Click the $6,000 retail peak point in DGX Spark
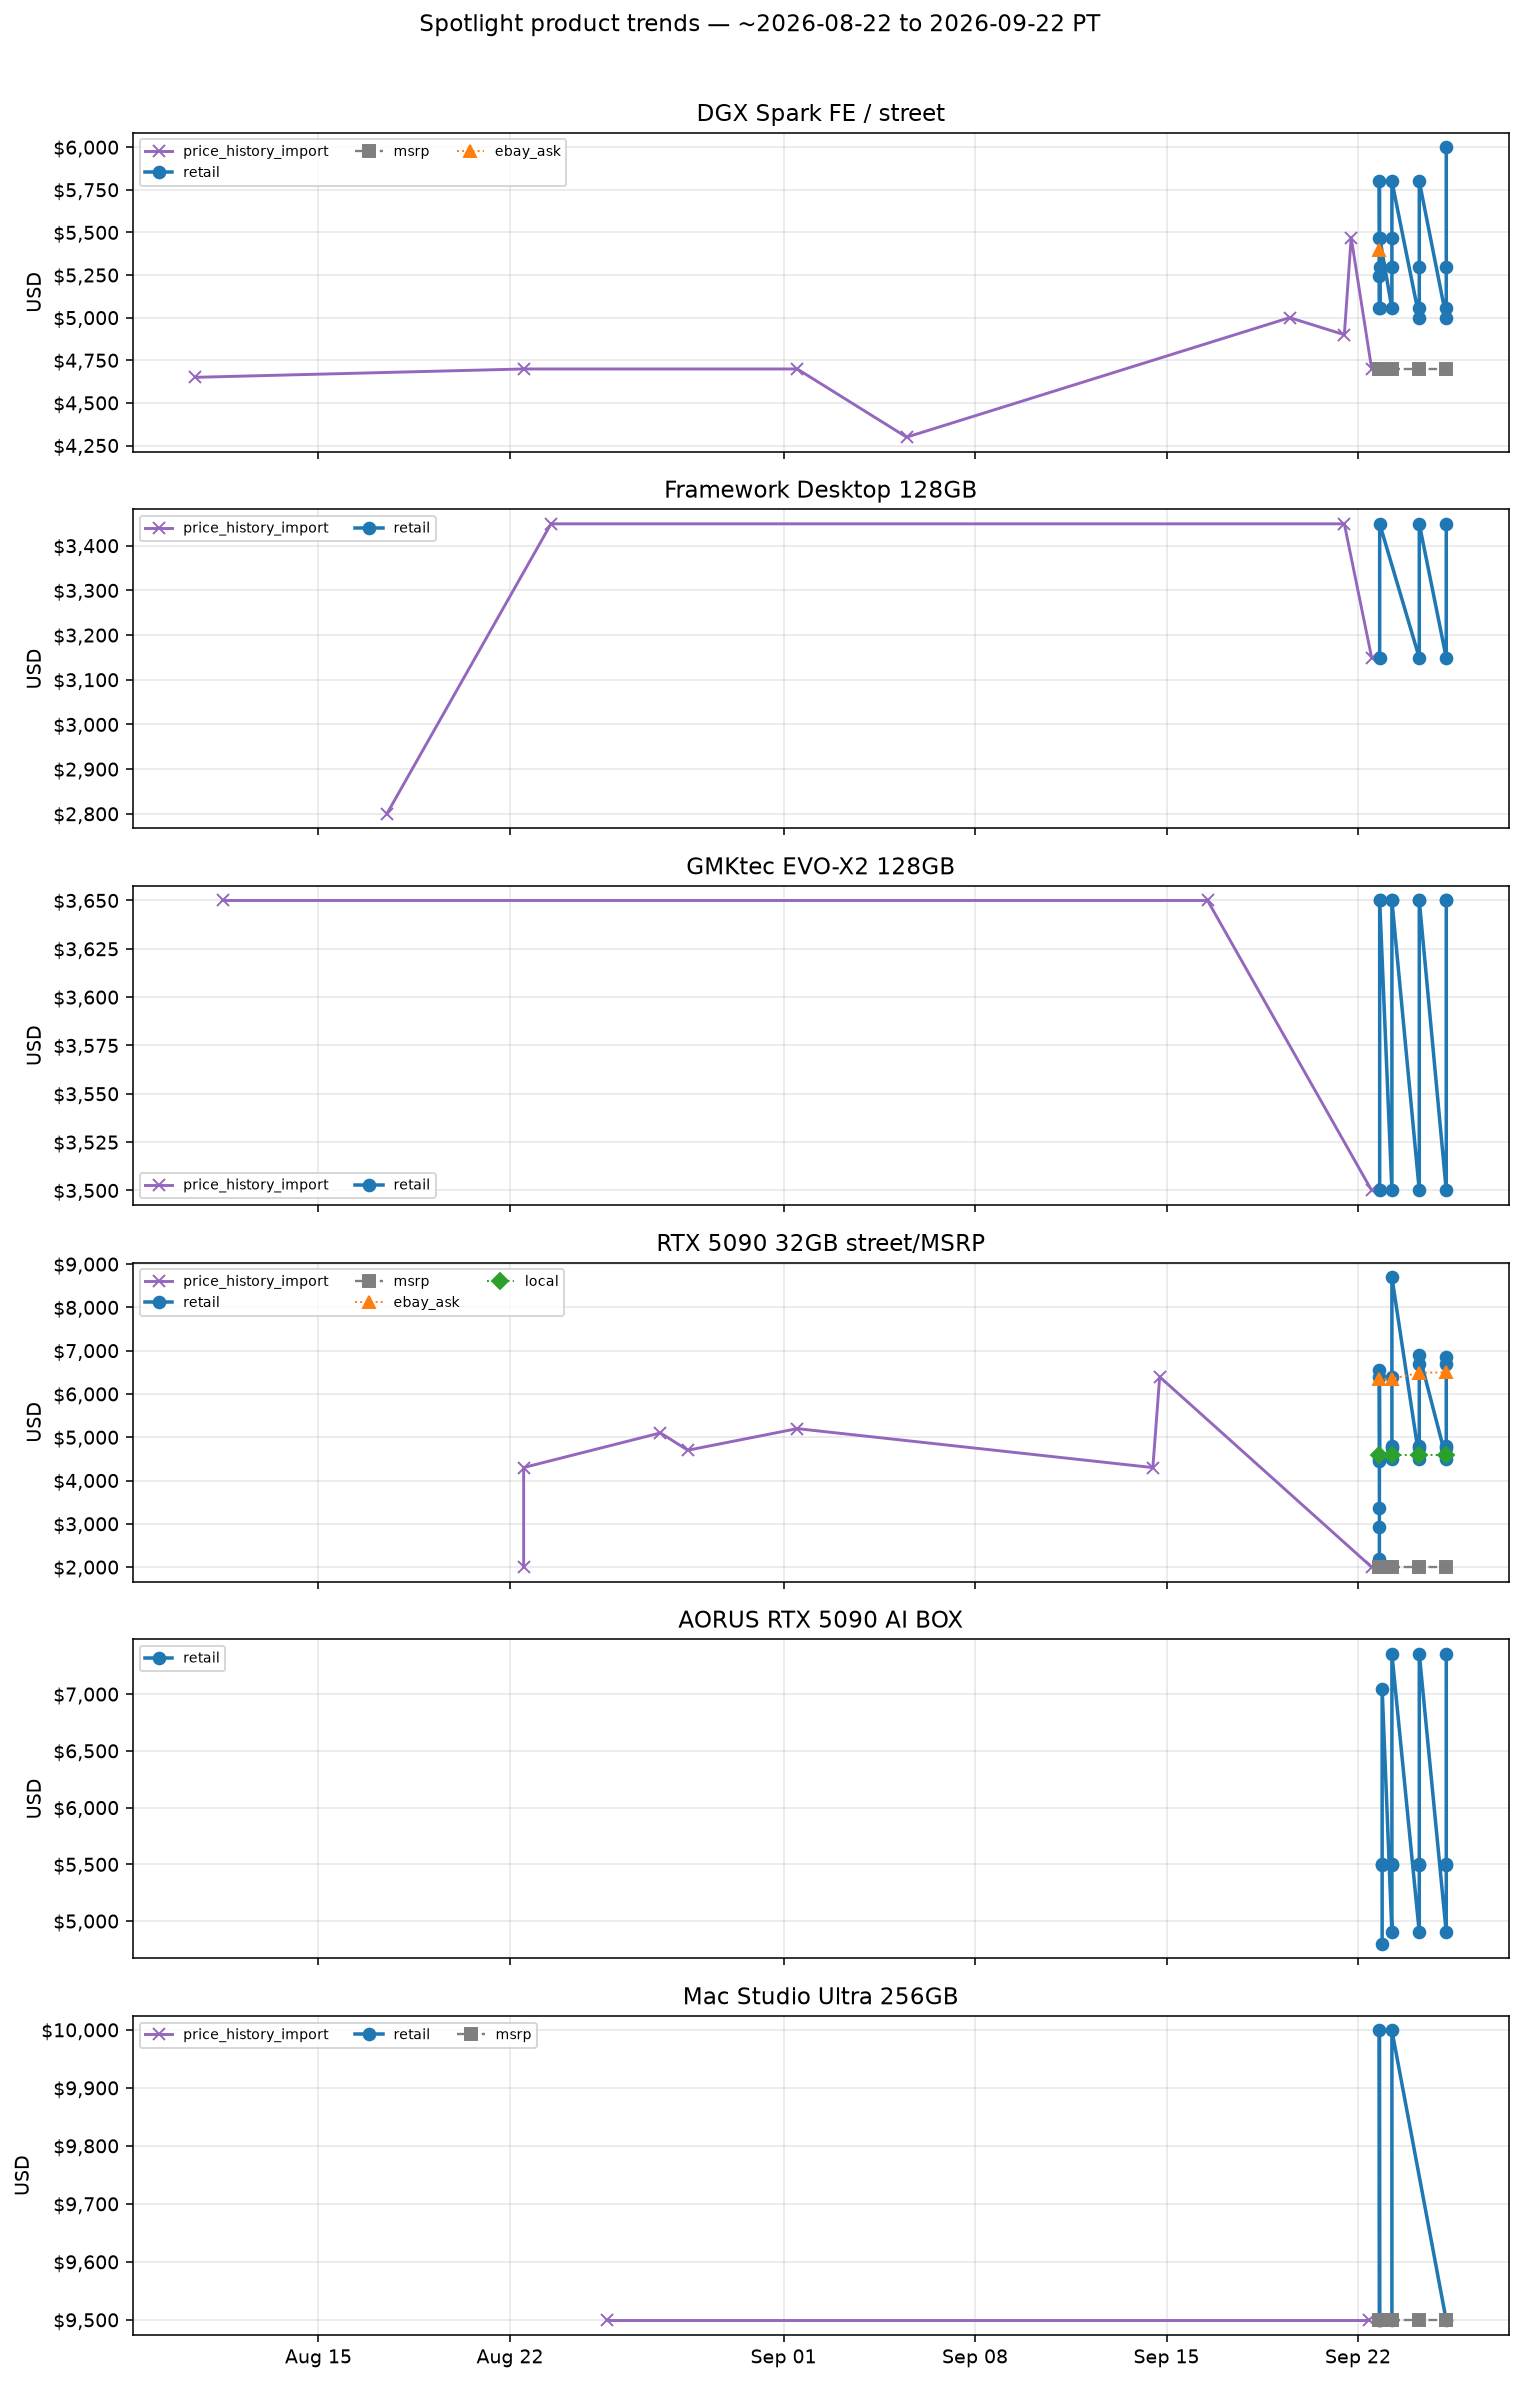The width and height of the screenshot is (1522, 2382). coord(1446,148)
